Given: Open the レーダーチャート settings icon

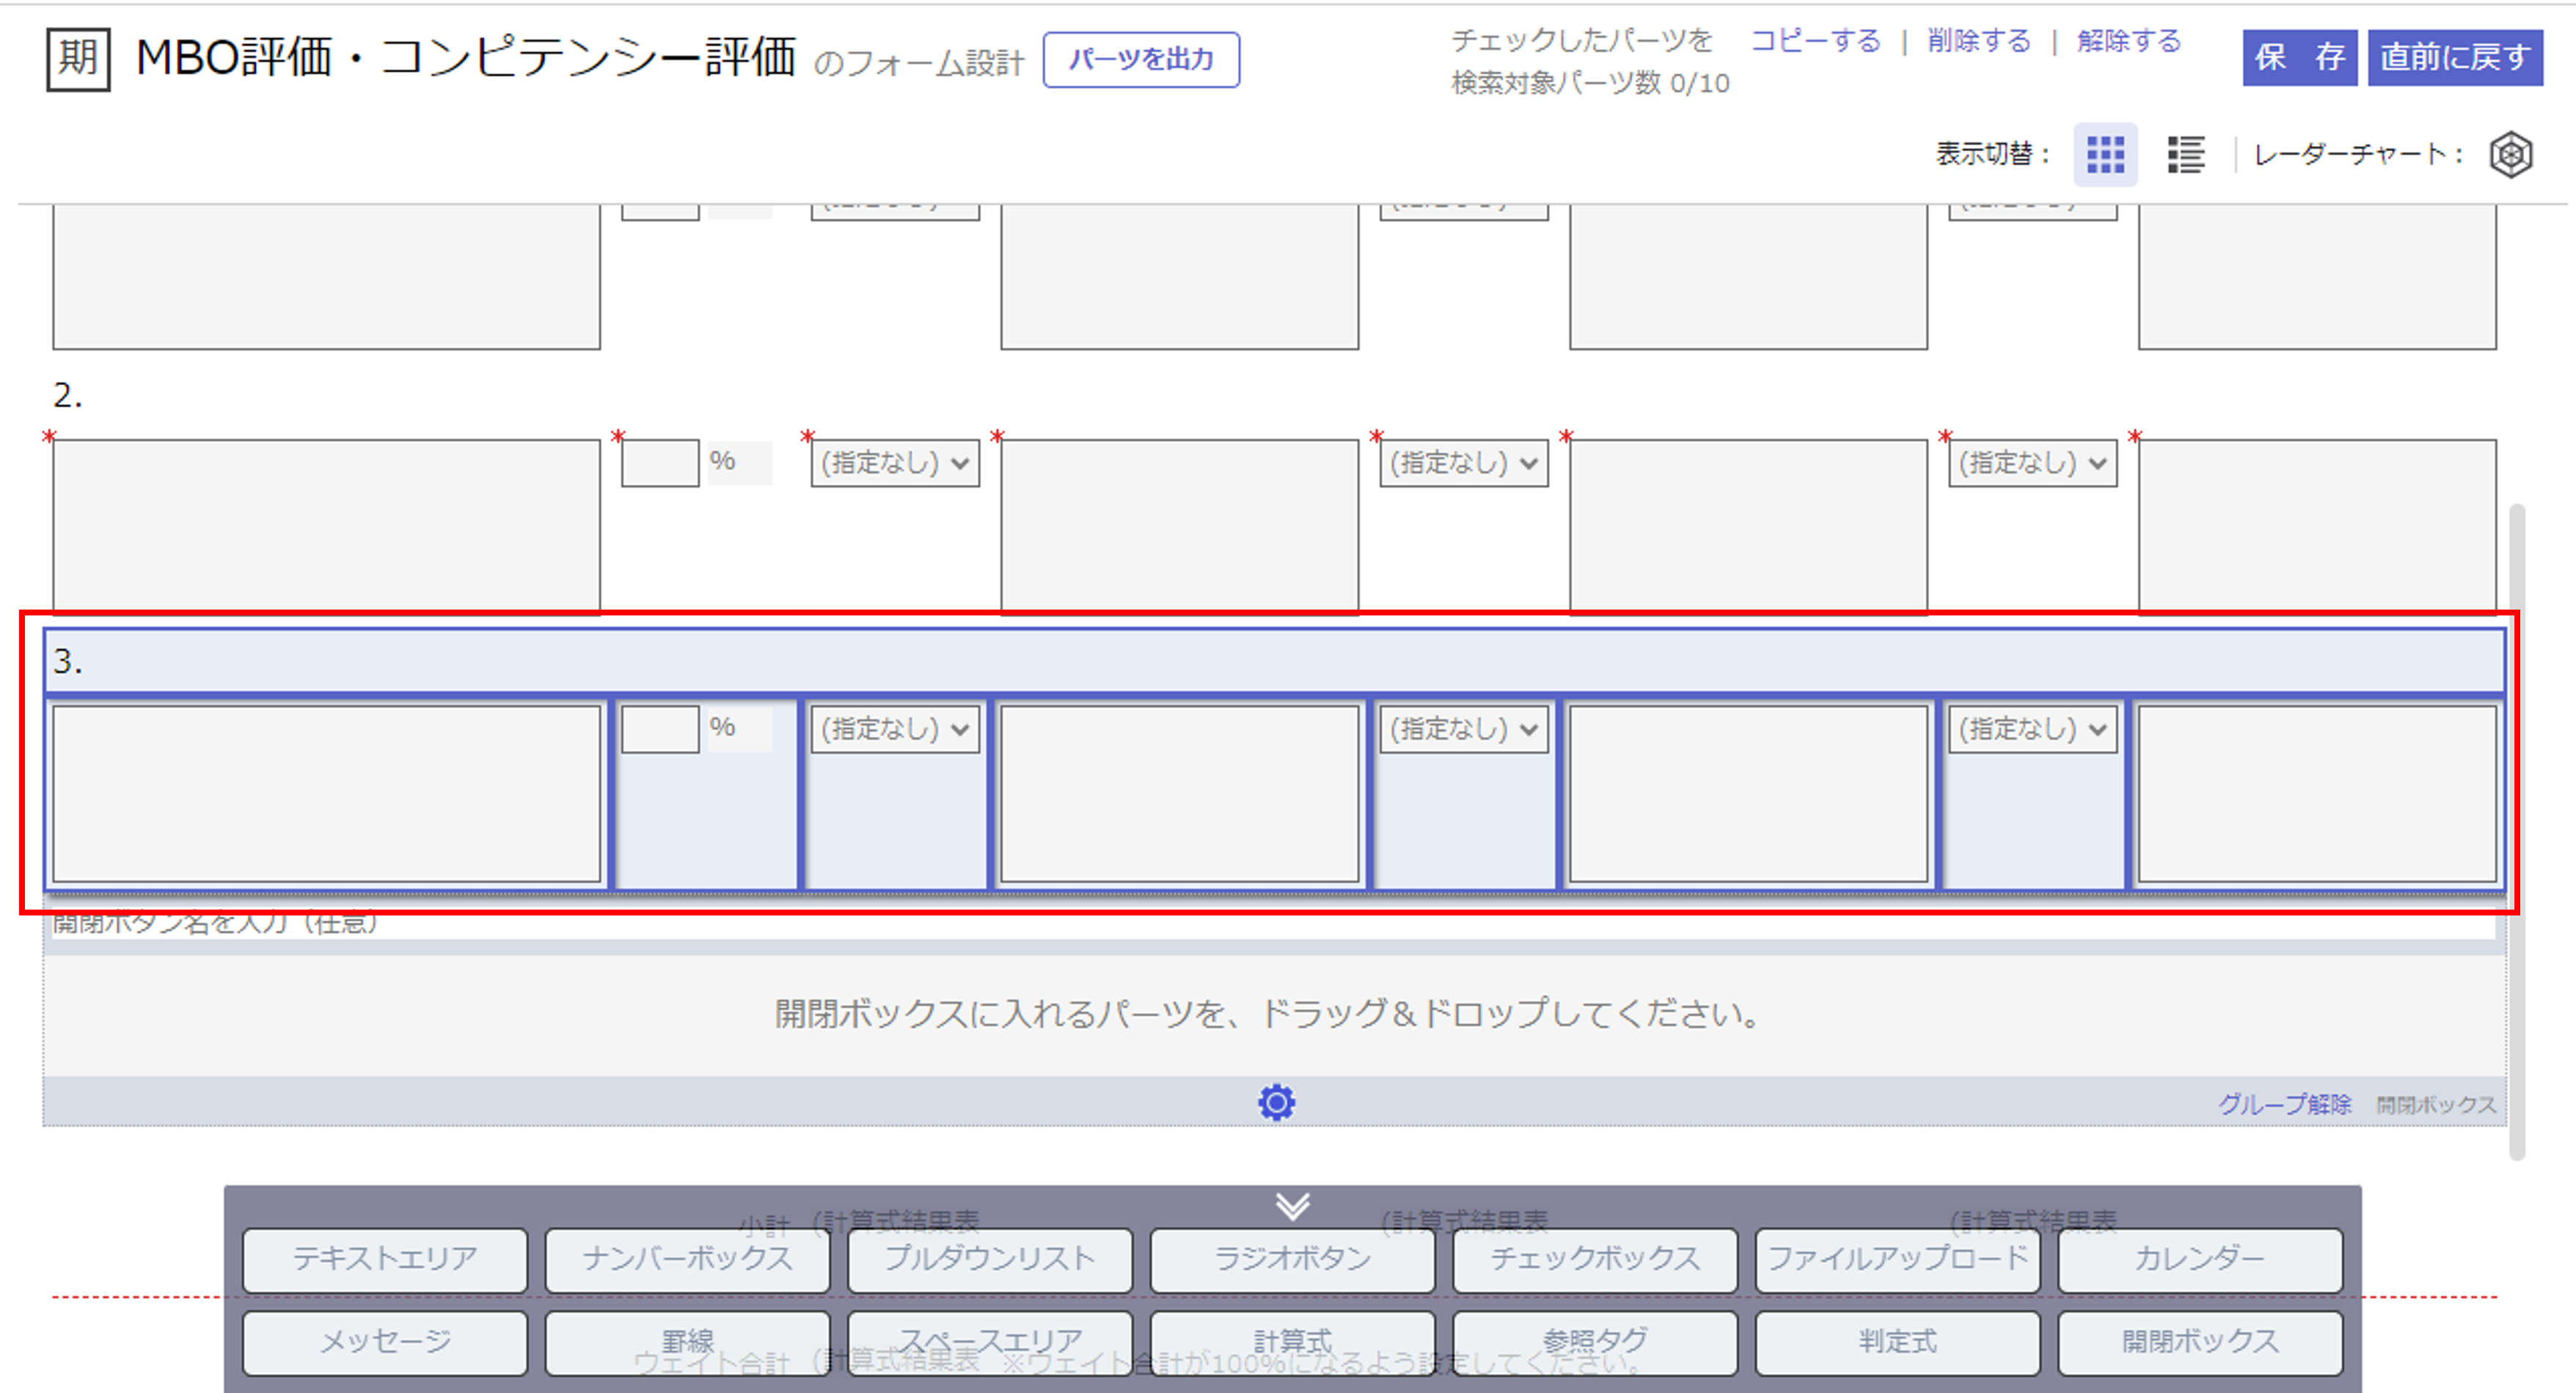Looking at the screenshot, I should pos(2512,154).
